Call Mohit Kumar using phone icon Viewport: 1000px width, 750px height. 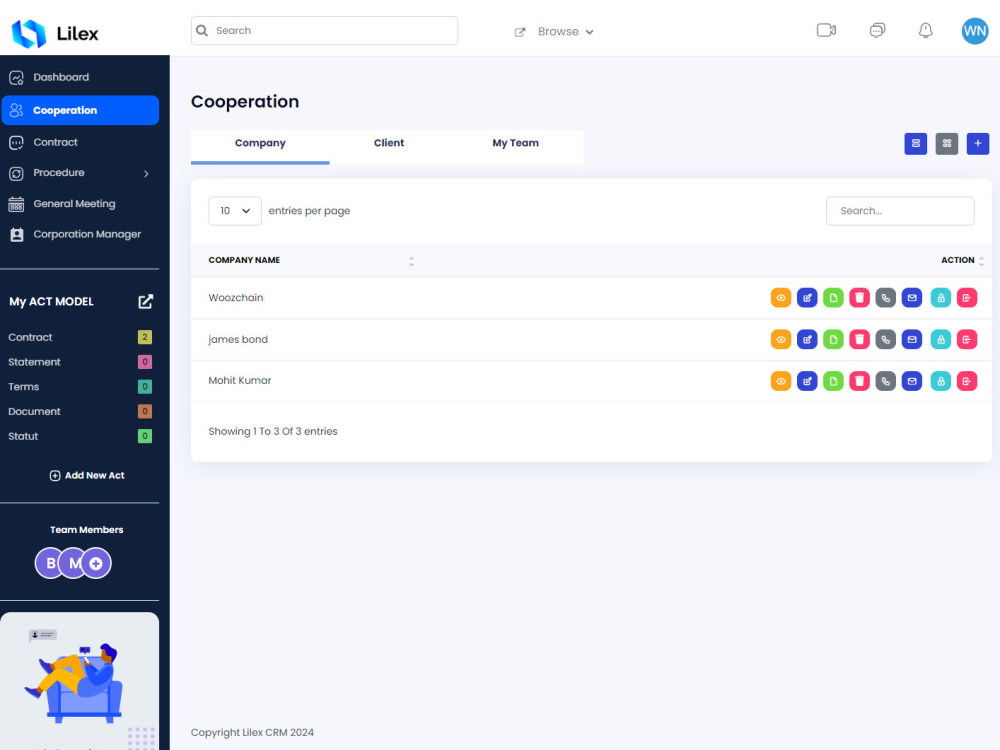coord(885,381)
